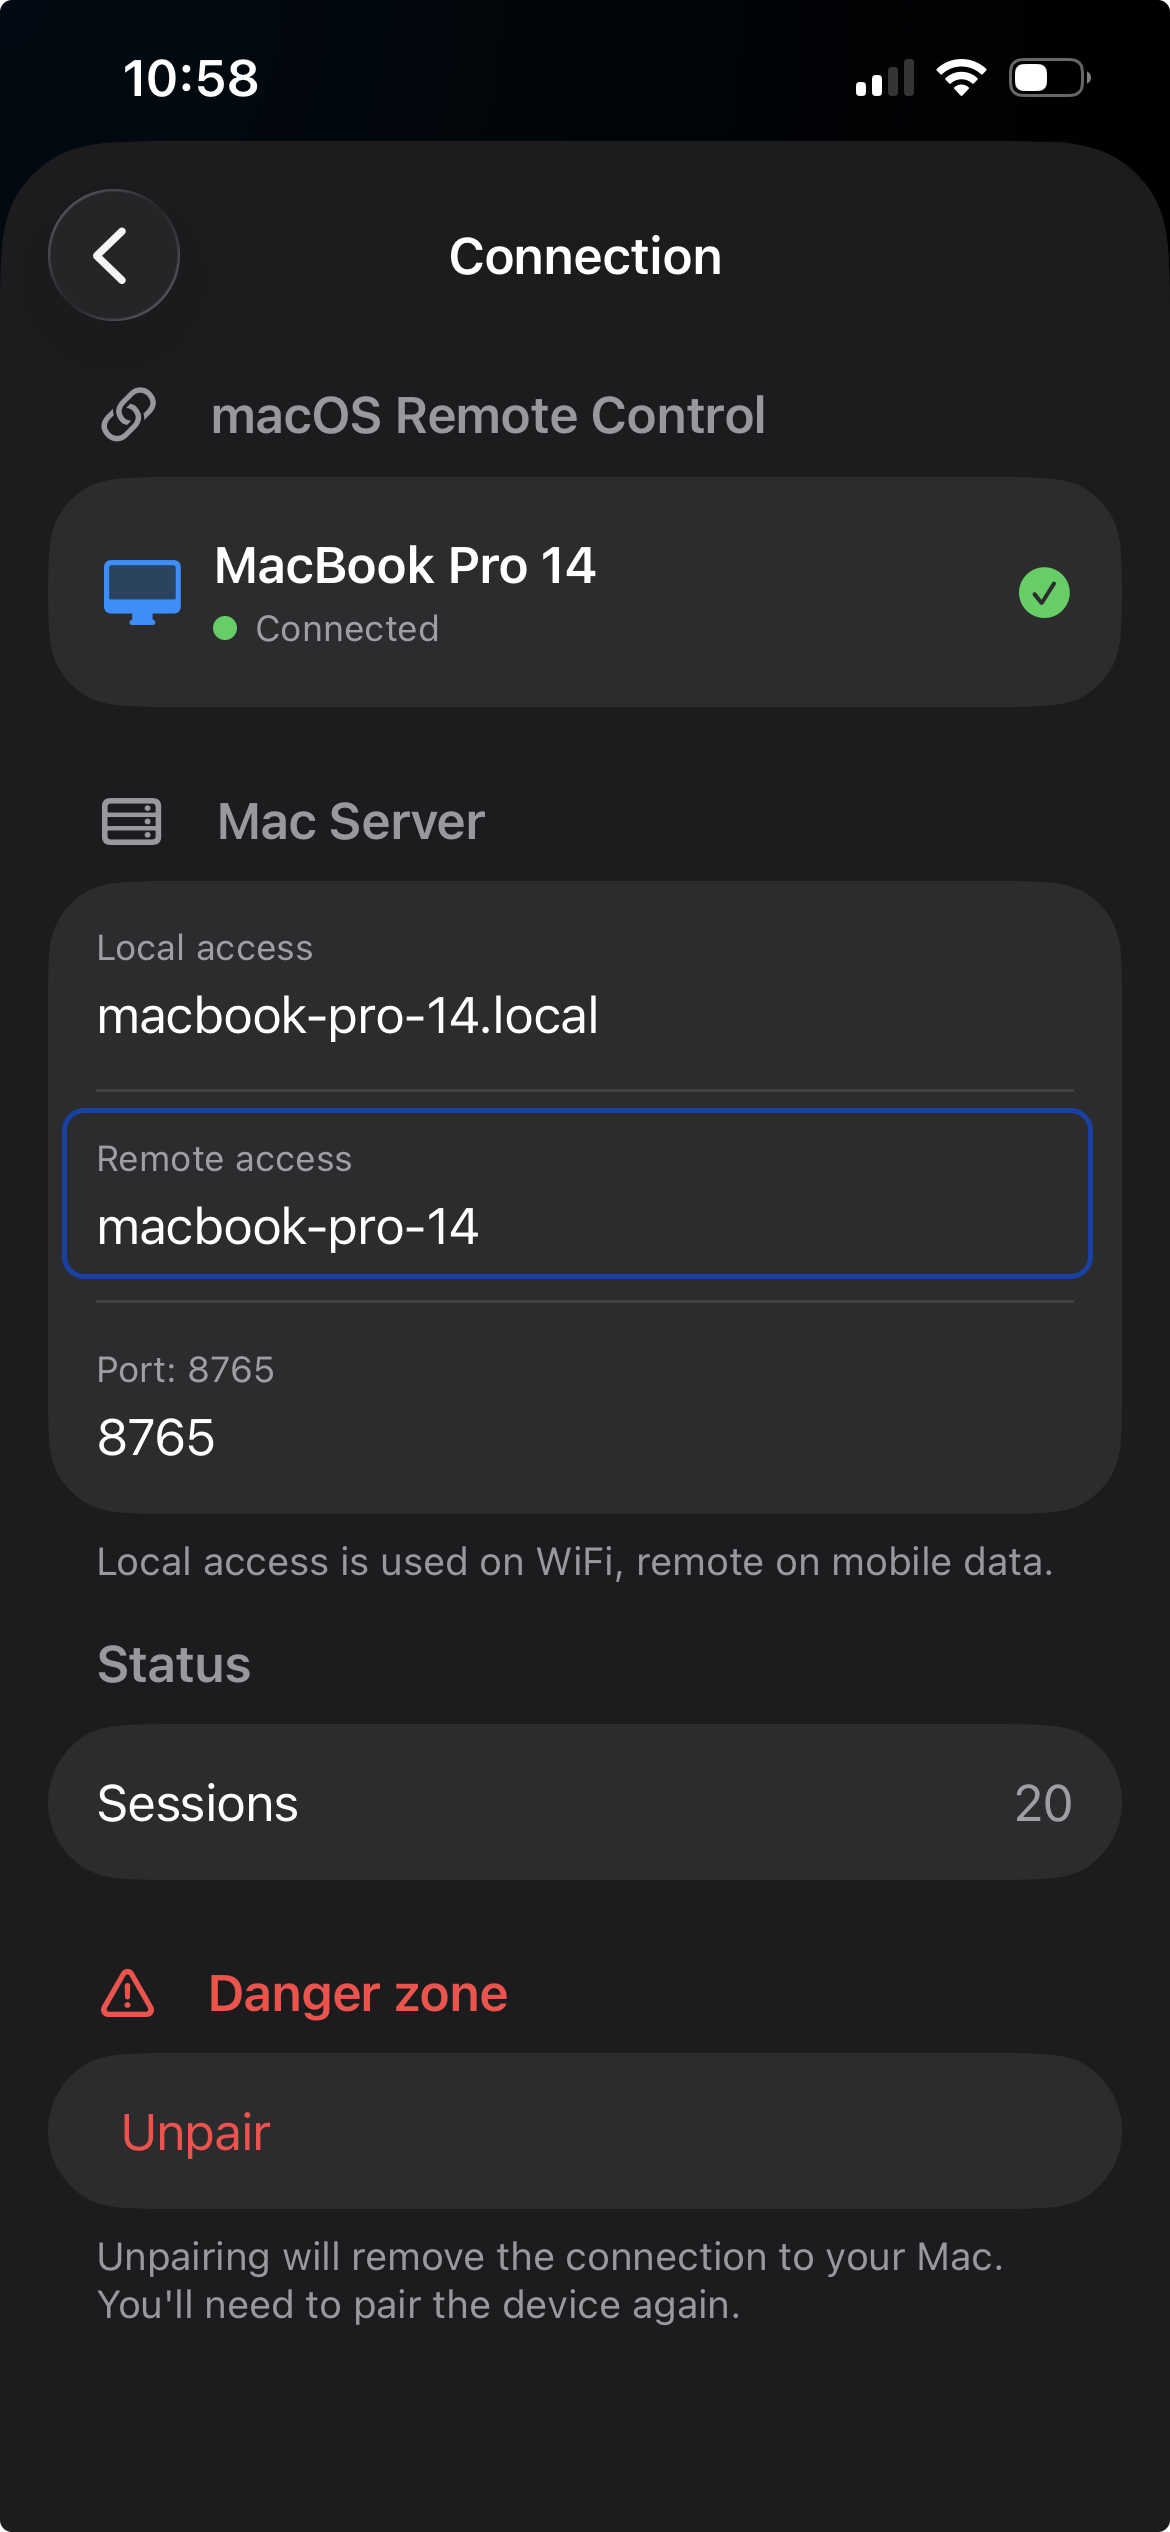Tap the Status section header
Viewport: 1170px width, 2532px height.
(x=174, y=1663)
